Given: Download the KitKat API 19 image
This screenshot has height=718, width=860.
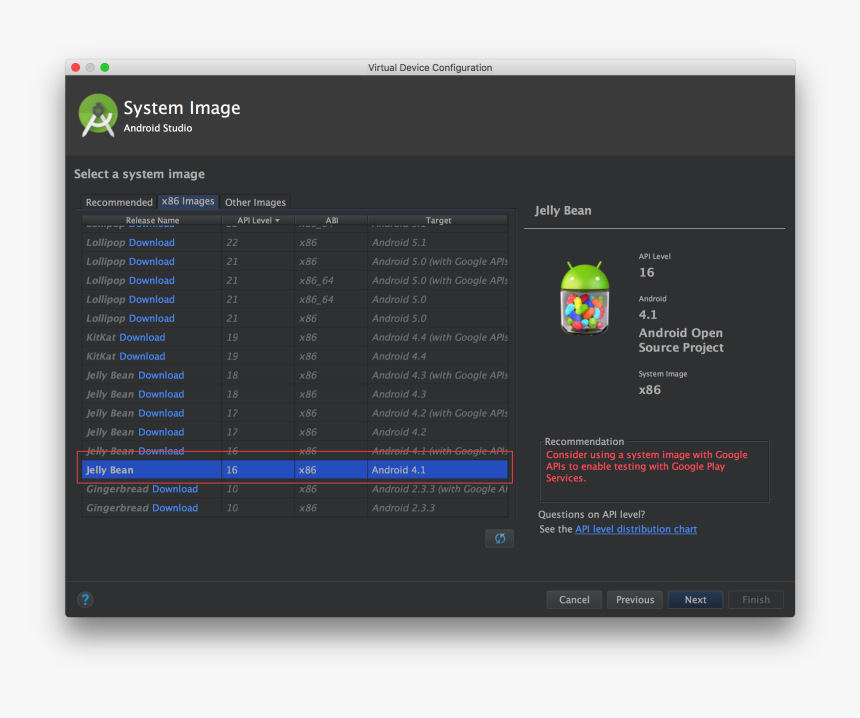Looking at the screenshot, I should tap(142, 337).
